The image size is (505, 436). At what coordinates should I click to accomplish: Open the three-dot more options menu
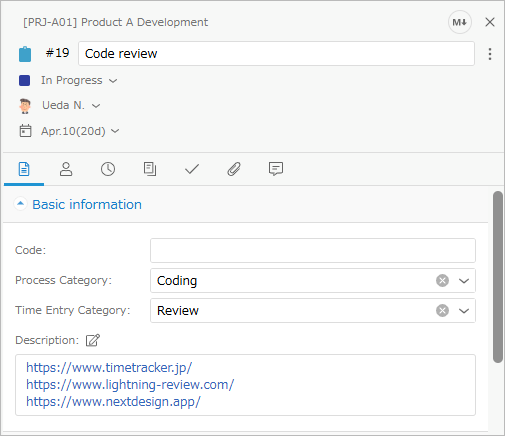(x=490, y=54)
